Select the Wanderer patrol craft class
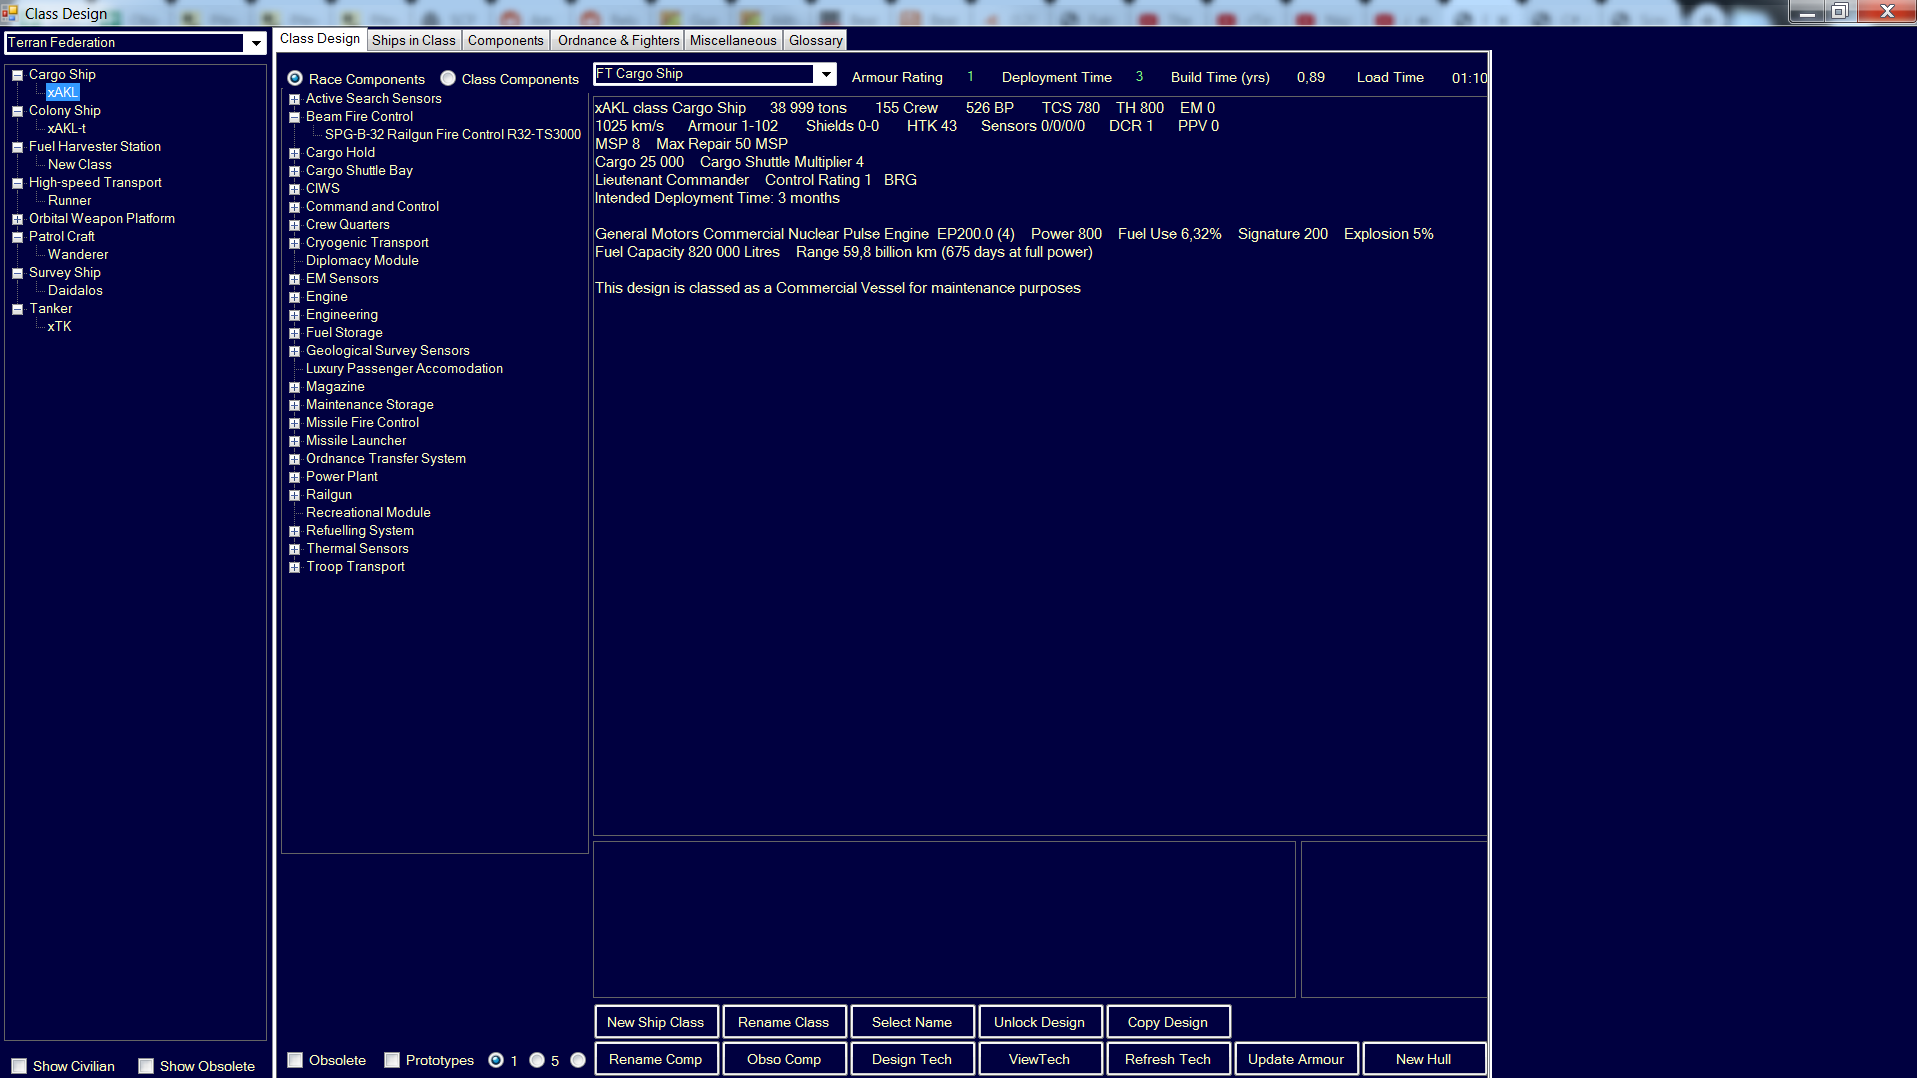This screenshot has height=1078, width=1917. coord(78,255)
